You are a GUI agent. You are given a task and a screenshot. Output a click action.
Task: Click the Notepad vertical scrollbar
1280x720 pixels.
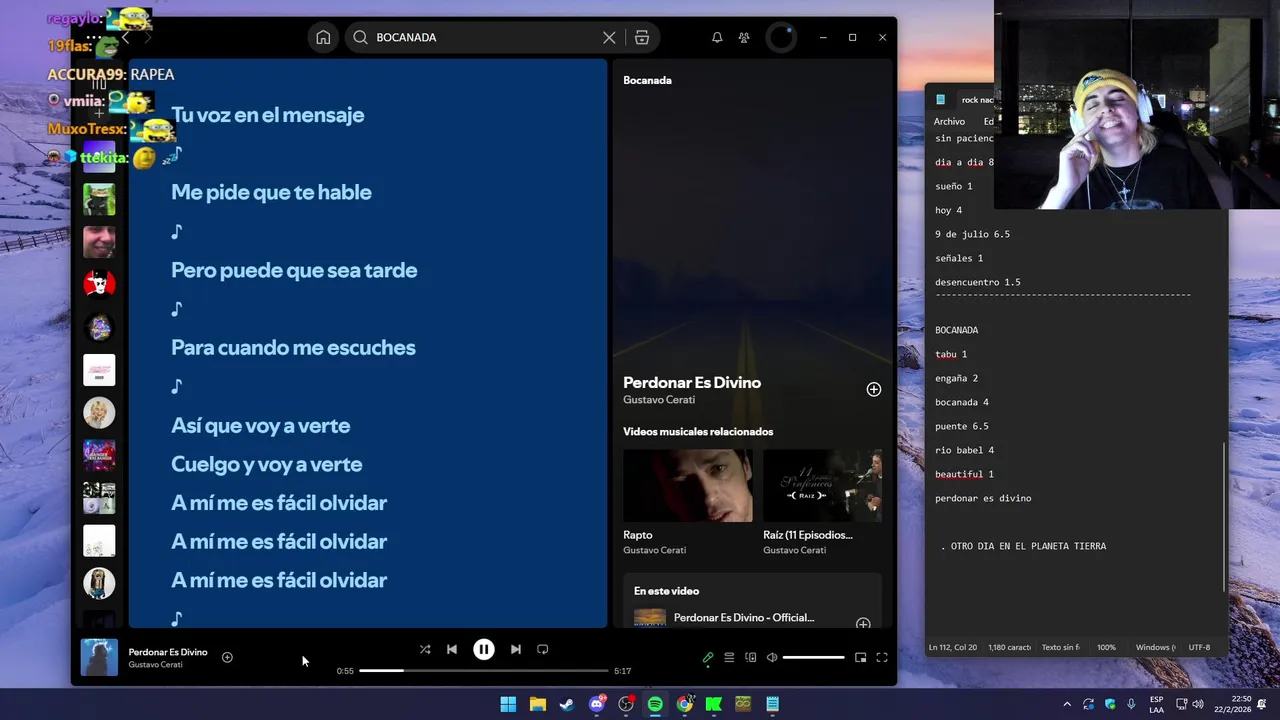point(1224,516)
